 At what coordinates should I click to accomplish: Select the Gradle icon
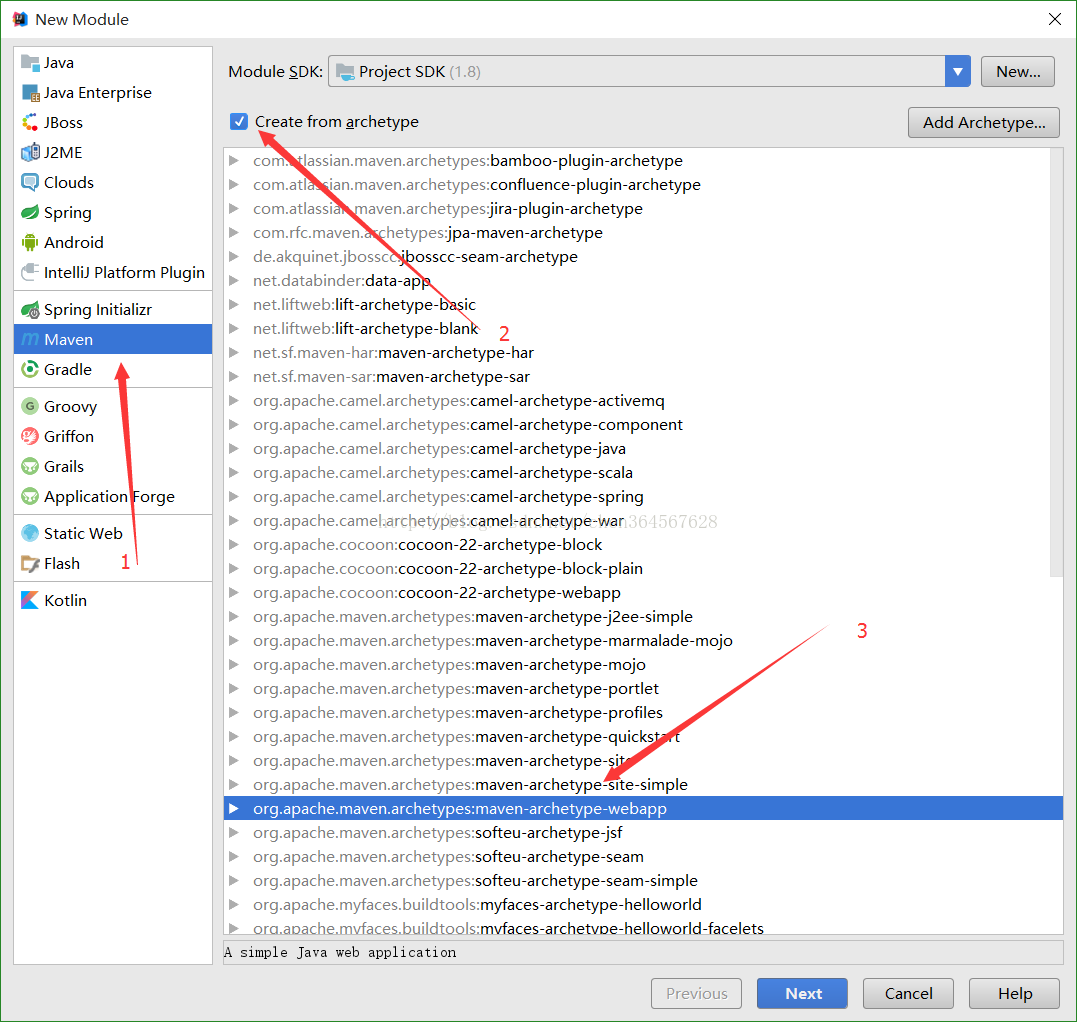point(30,370)
